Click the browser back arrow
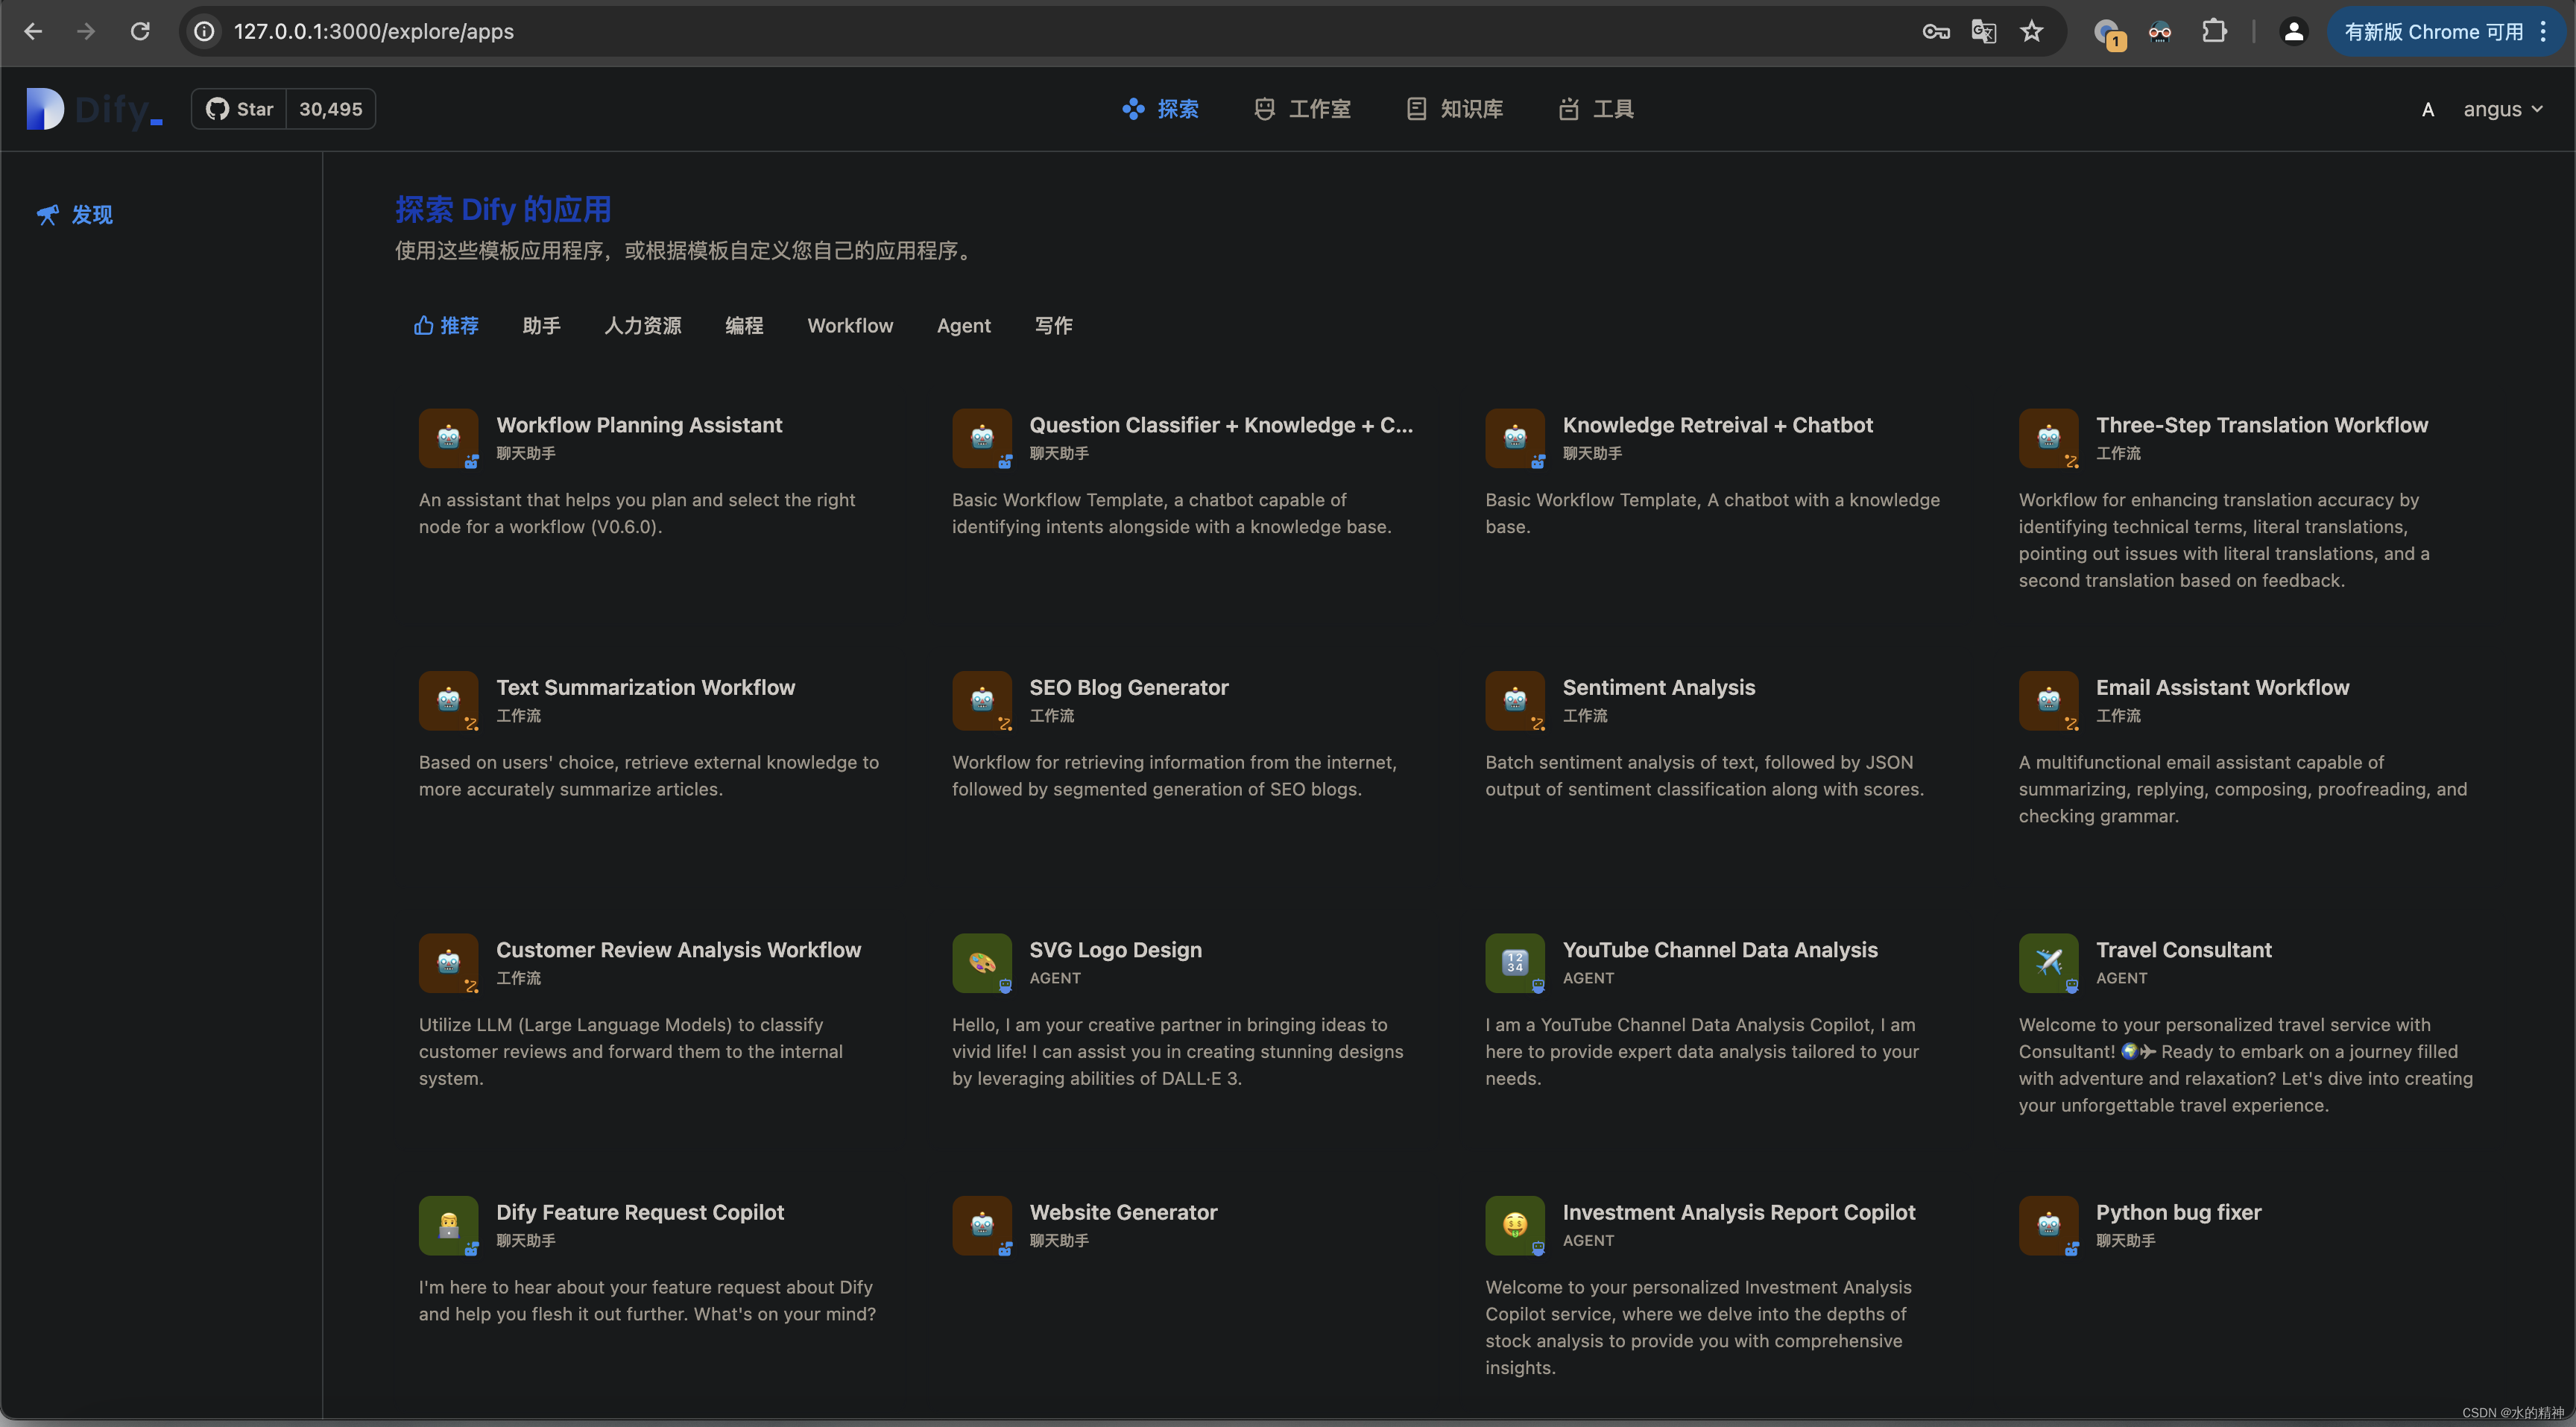 point(33,31)
